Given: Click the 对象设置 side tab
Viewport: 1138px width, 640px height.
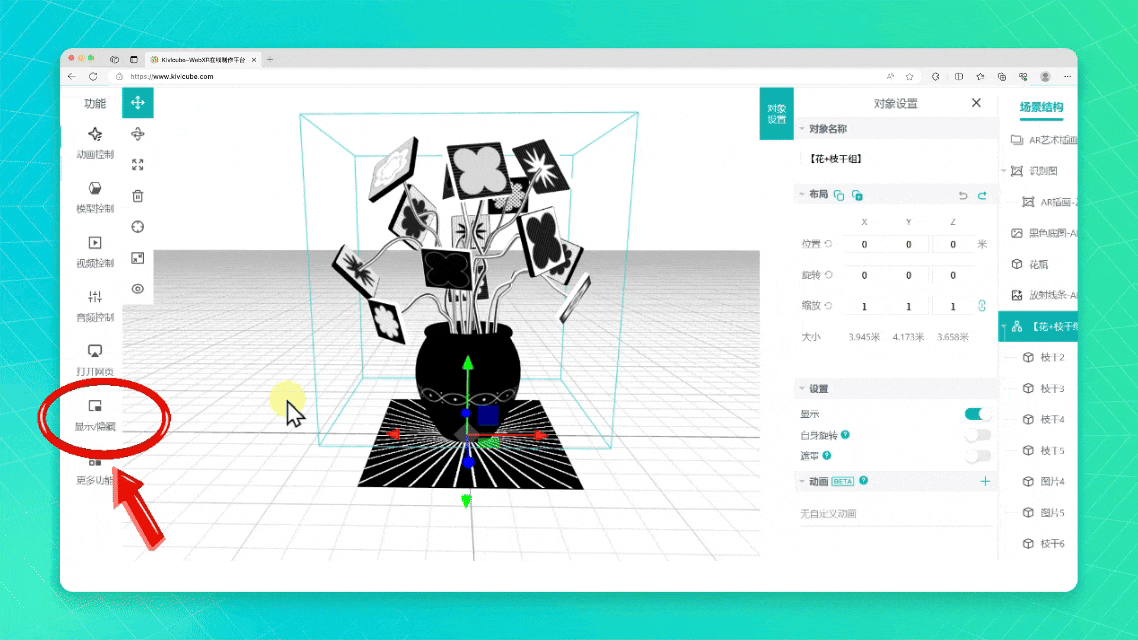Looking at the screenshot, I should click(776, 114).
